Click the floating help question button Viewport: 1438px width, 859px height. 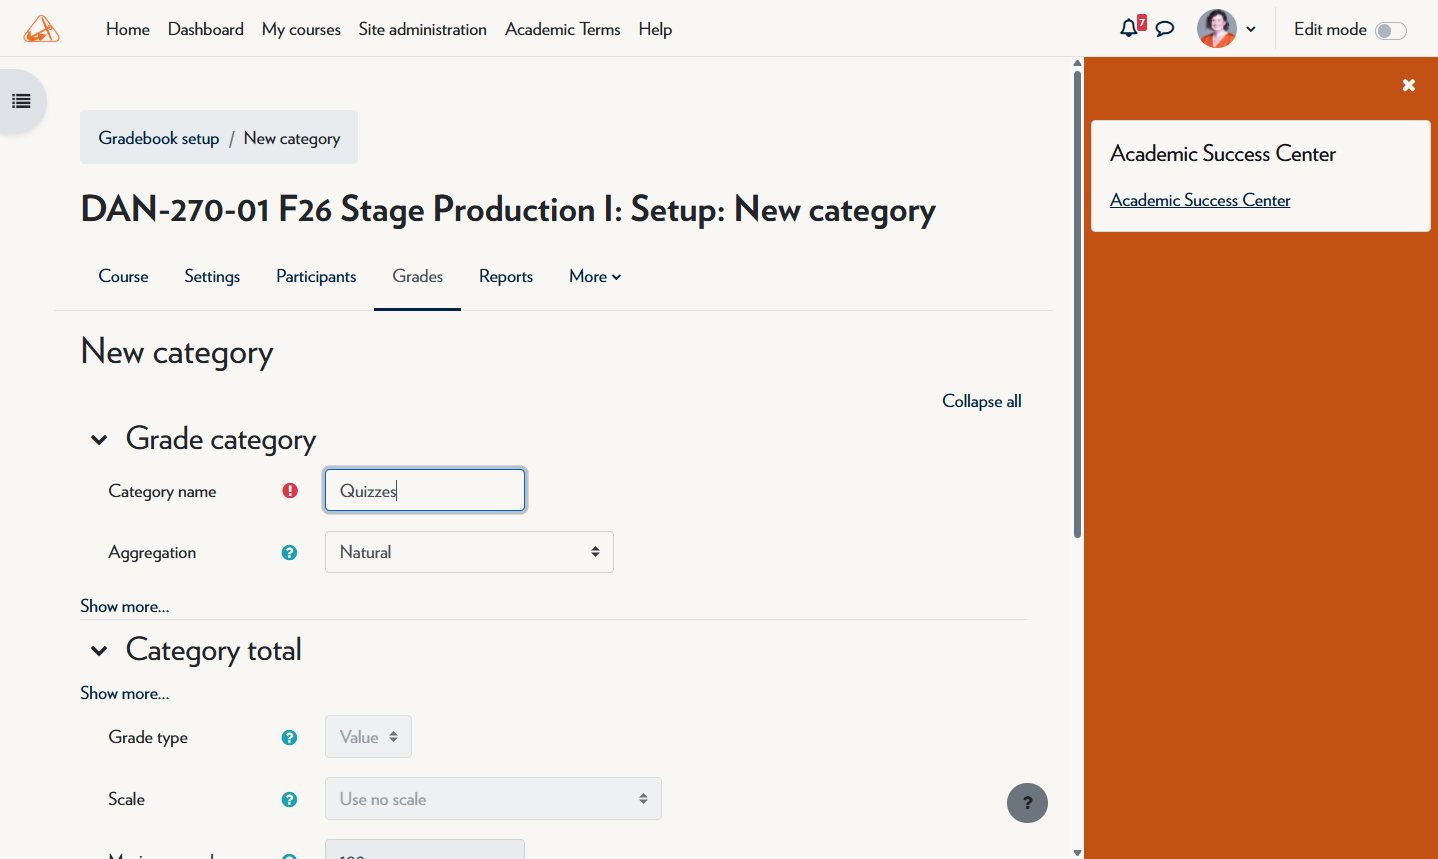tap(1027, 803)
